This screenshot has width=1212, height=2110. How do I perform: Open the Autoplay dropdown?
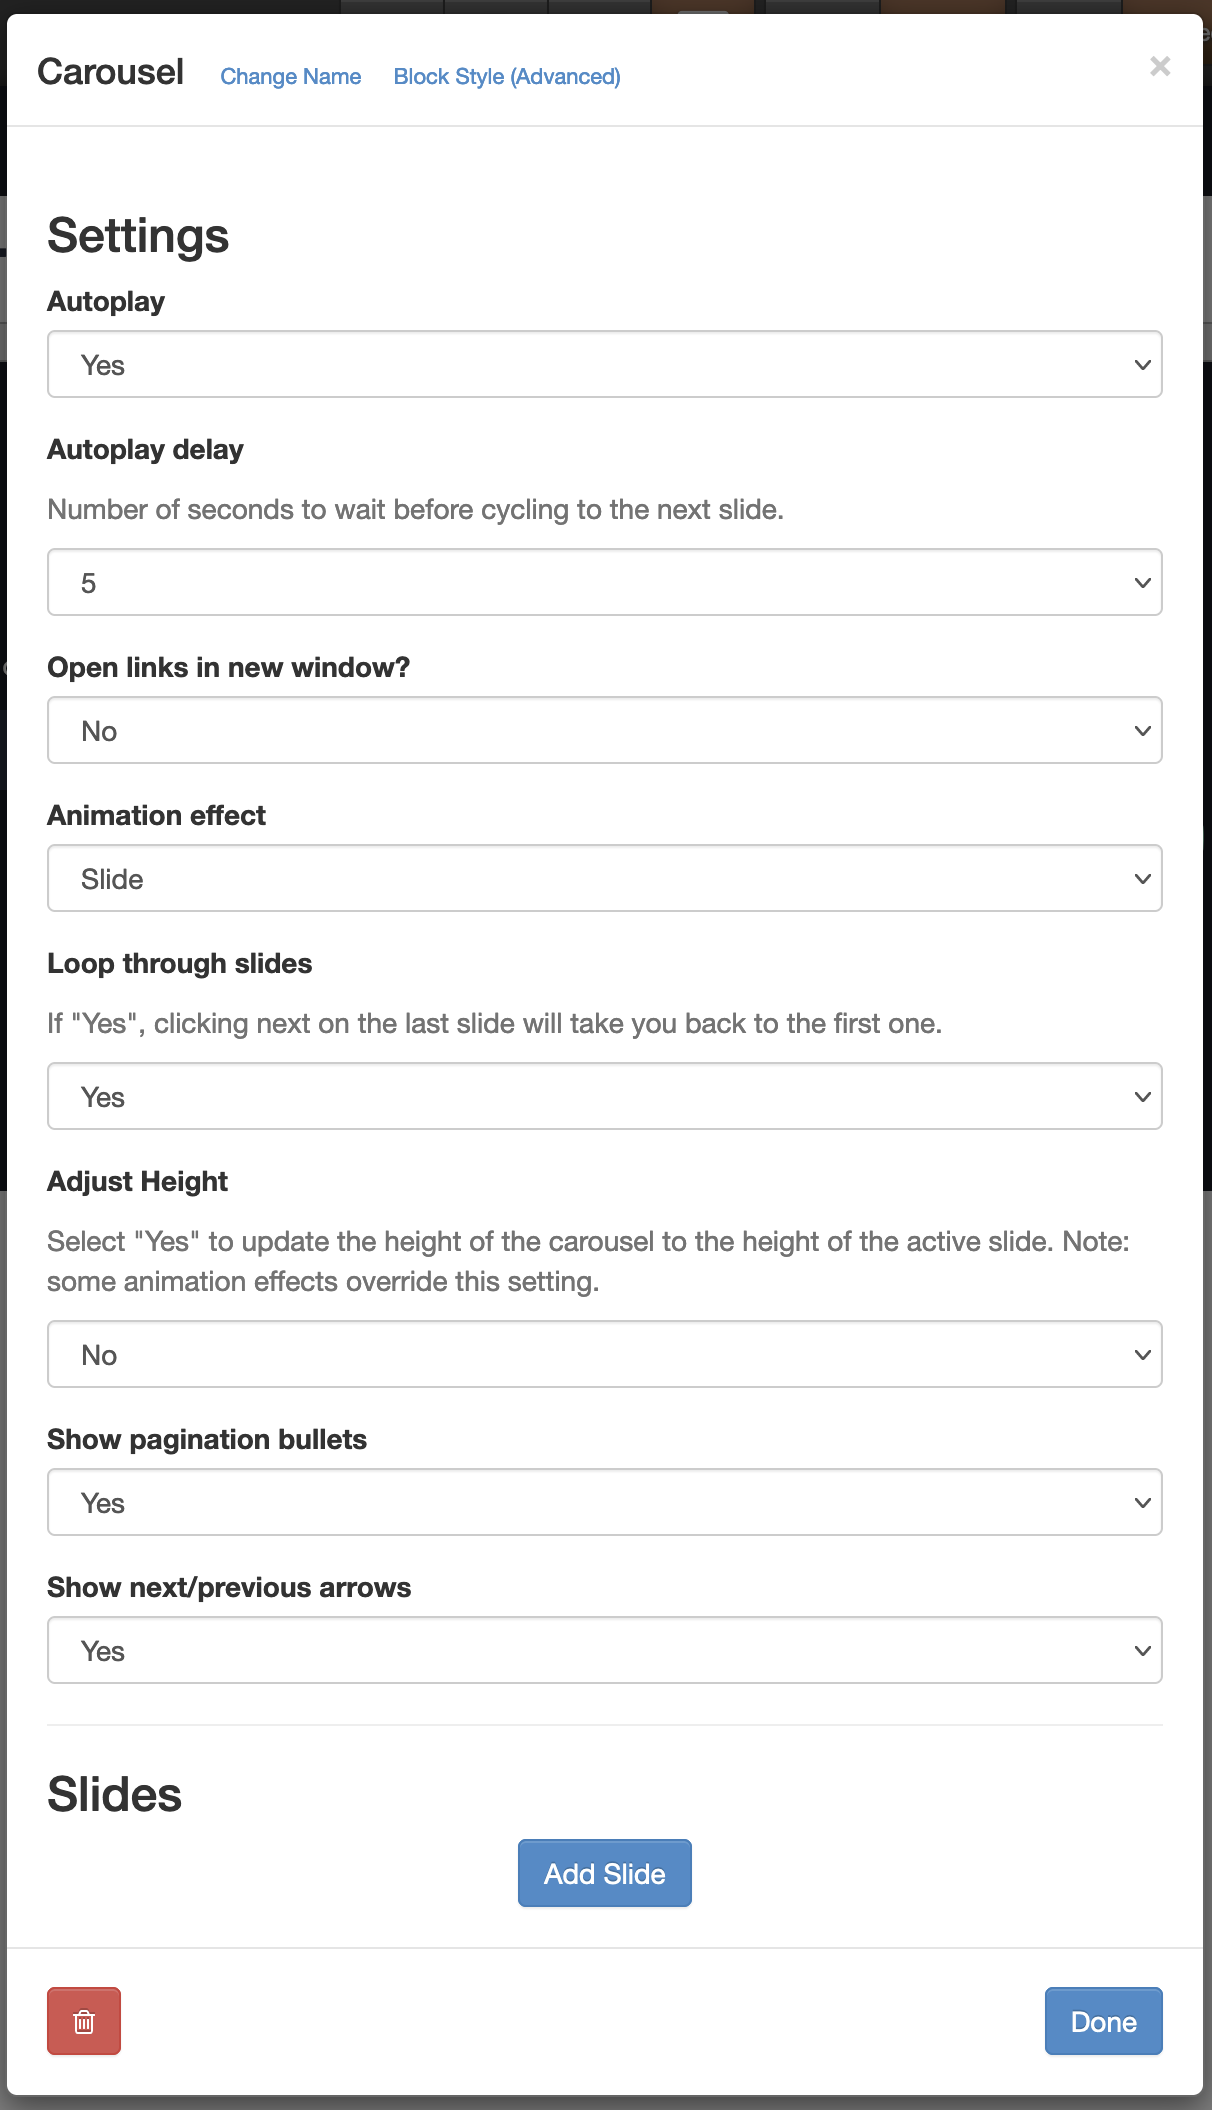604,364
